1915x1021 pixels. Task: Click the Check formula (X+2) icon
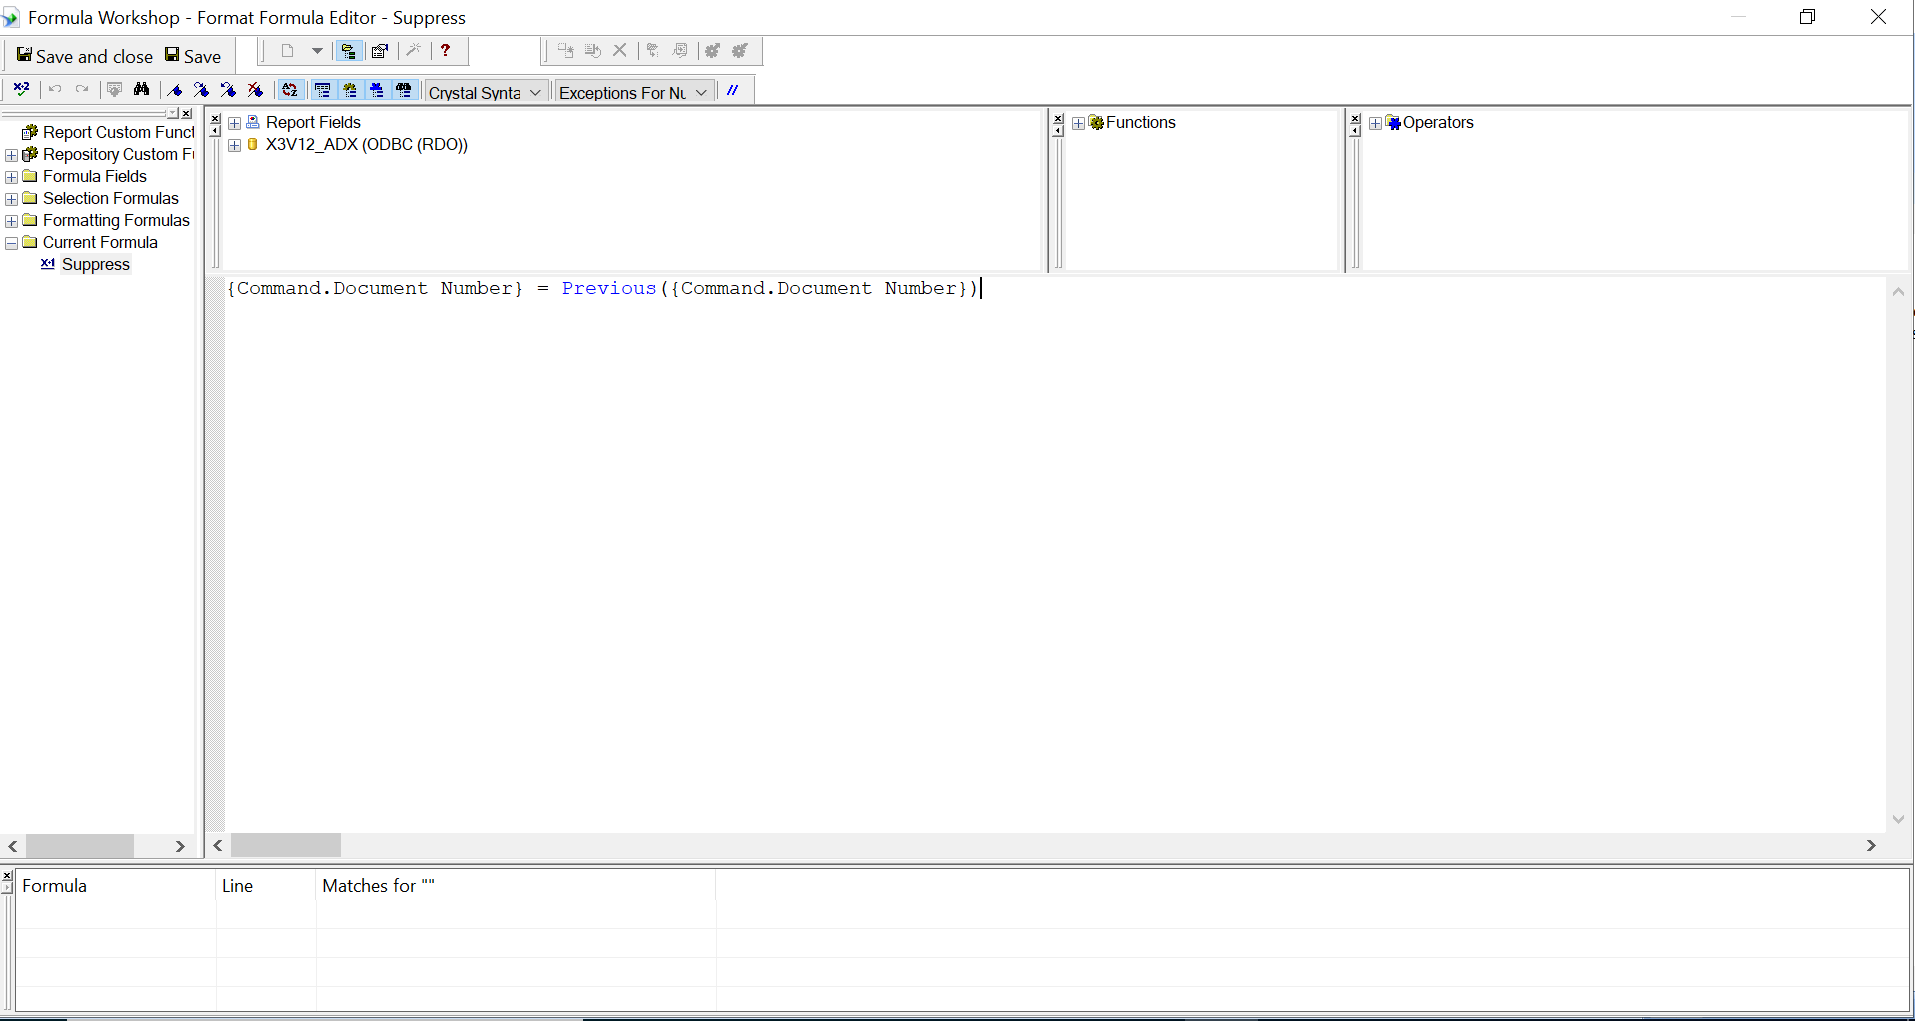[21, 90]
